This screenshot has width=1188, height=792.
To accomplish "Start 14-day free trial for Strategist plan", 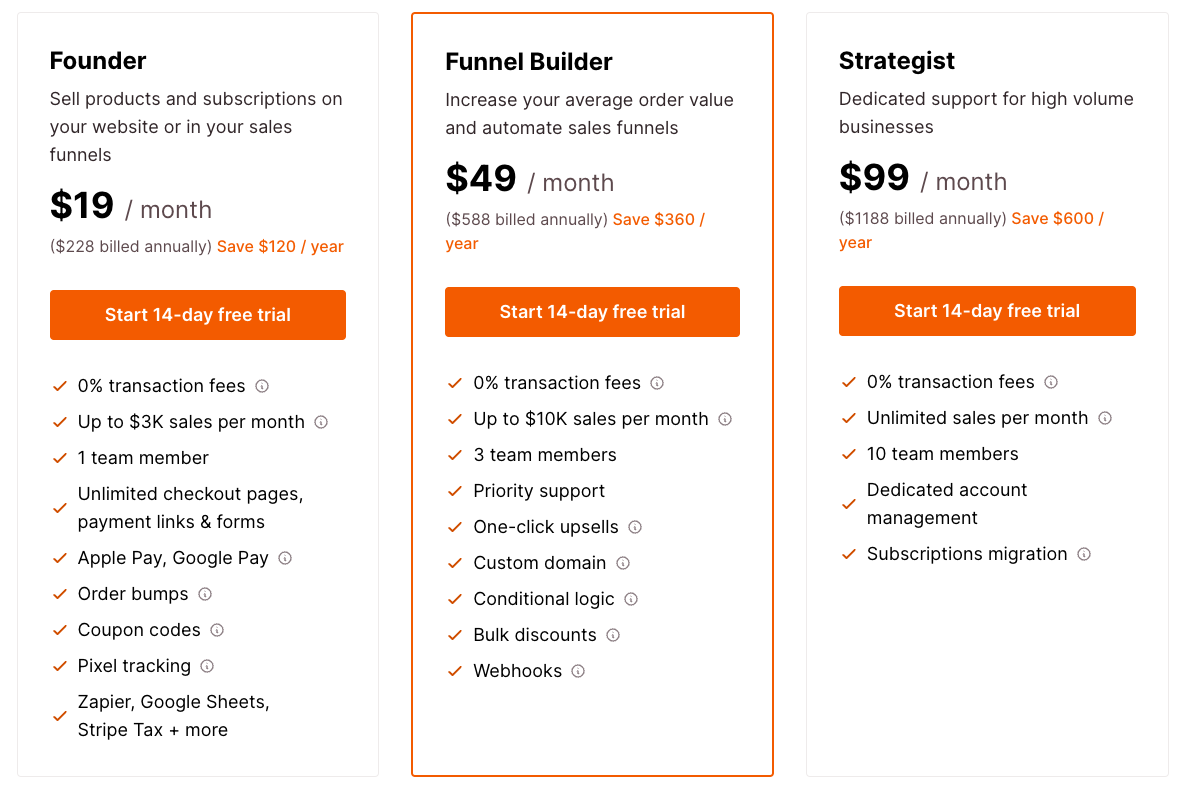I will (987, 311).
